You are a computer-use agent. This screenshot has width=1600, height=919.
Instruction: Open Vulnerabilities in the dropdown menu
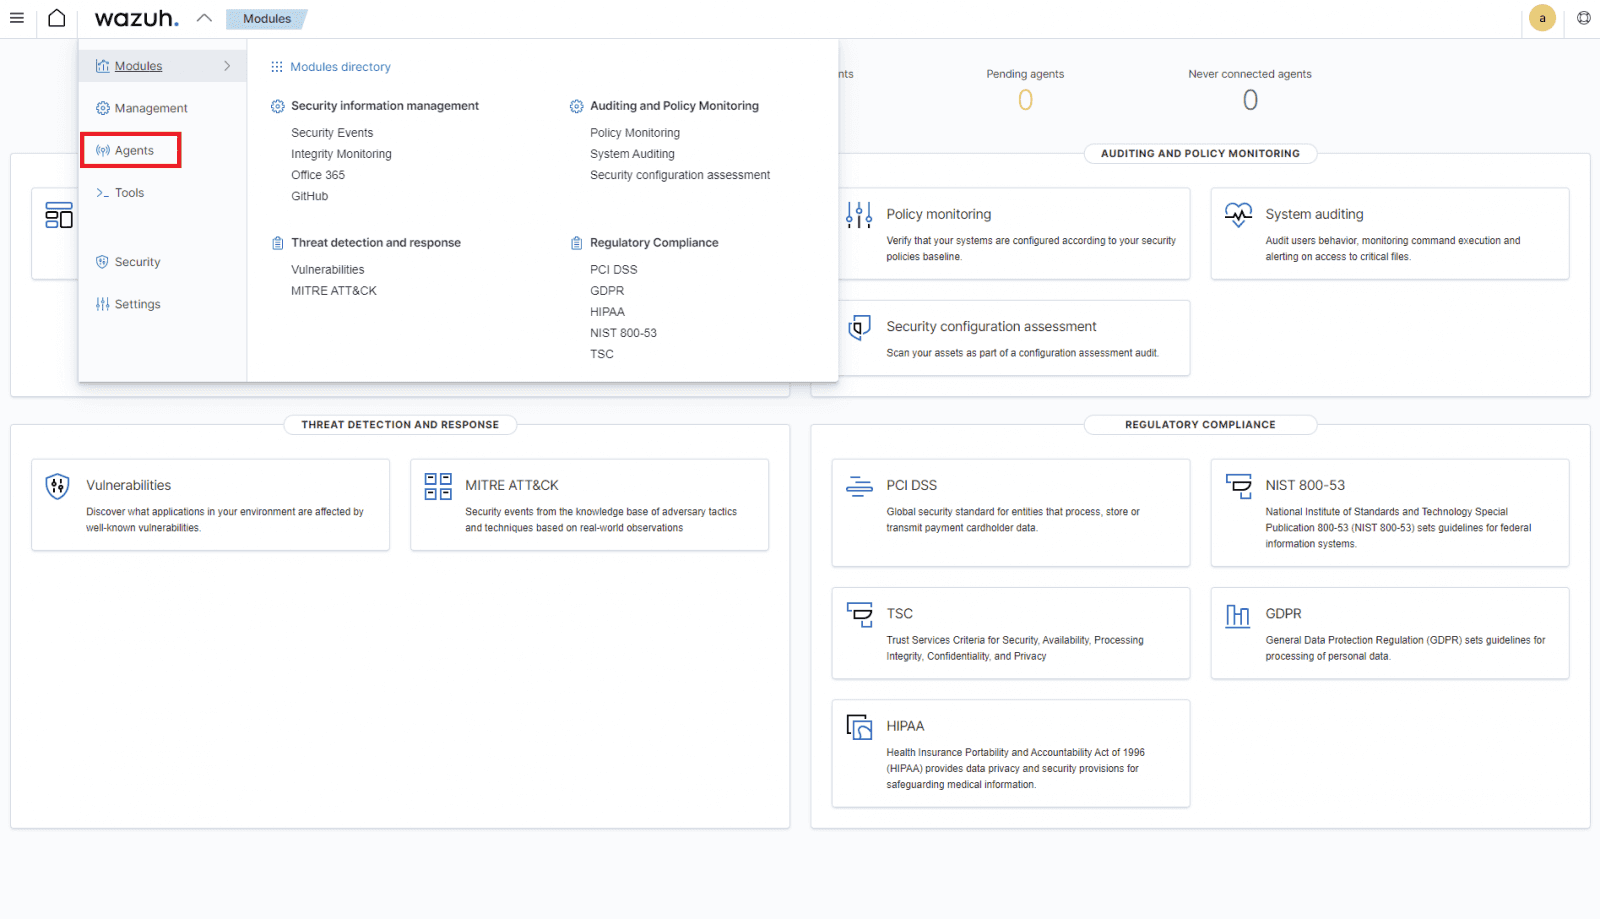328,270
